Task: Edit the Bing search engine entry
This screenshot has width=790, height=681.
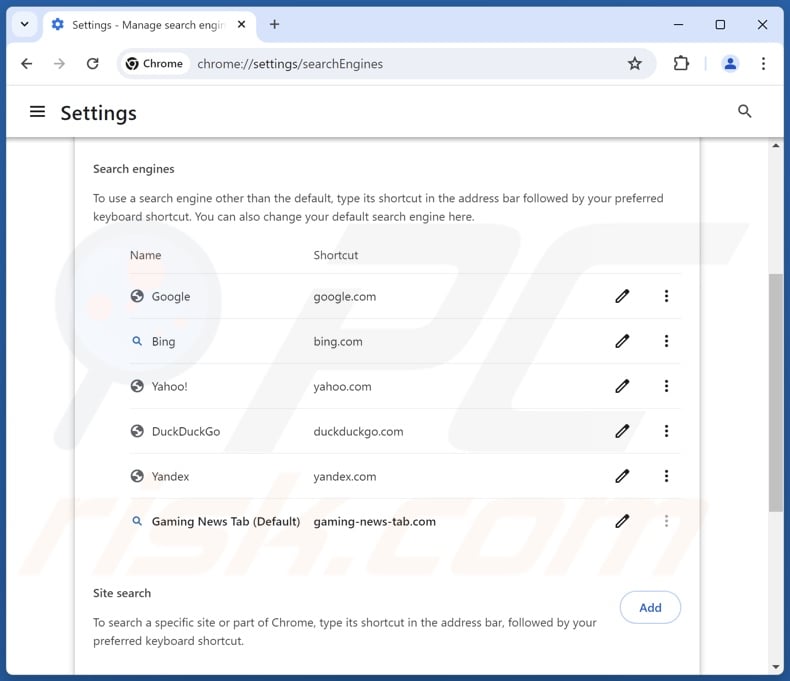Action: click(622, 341)
